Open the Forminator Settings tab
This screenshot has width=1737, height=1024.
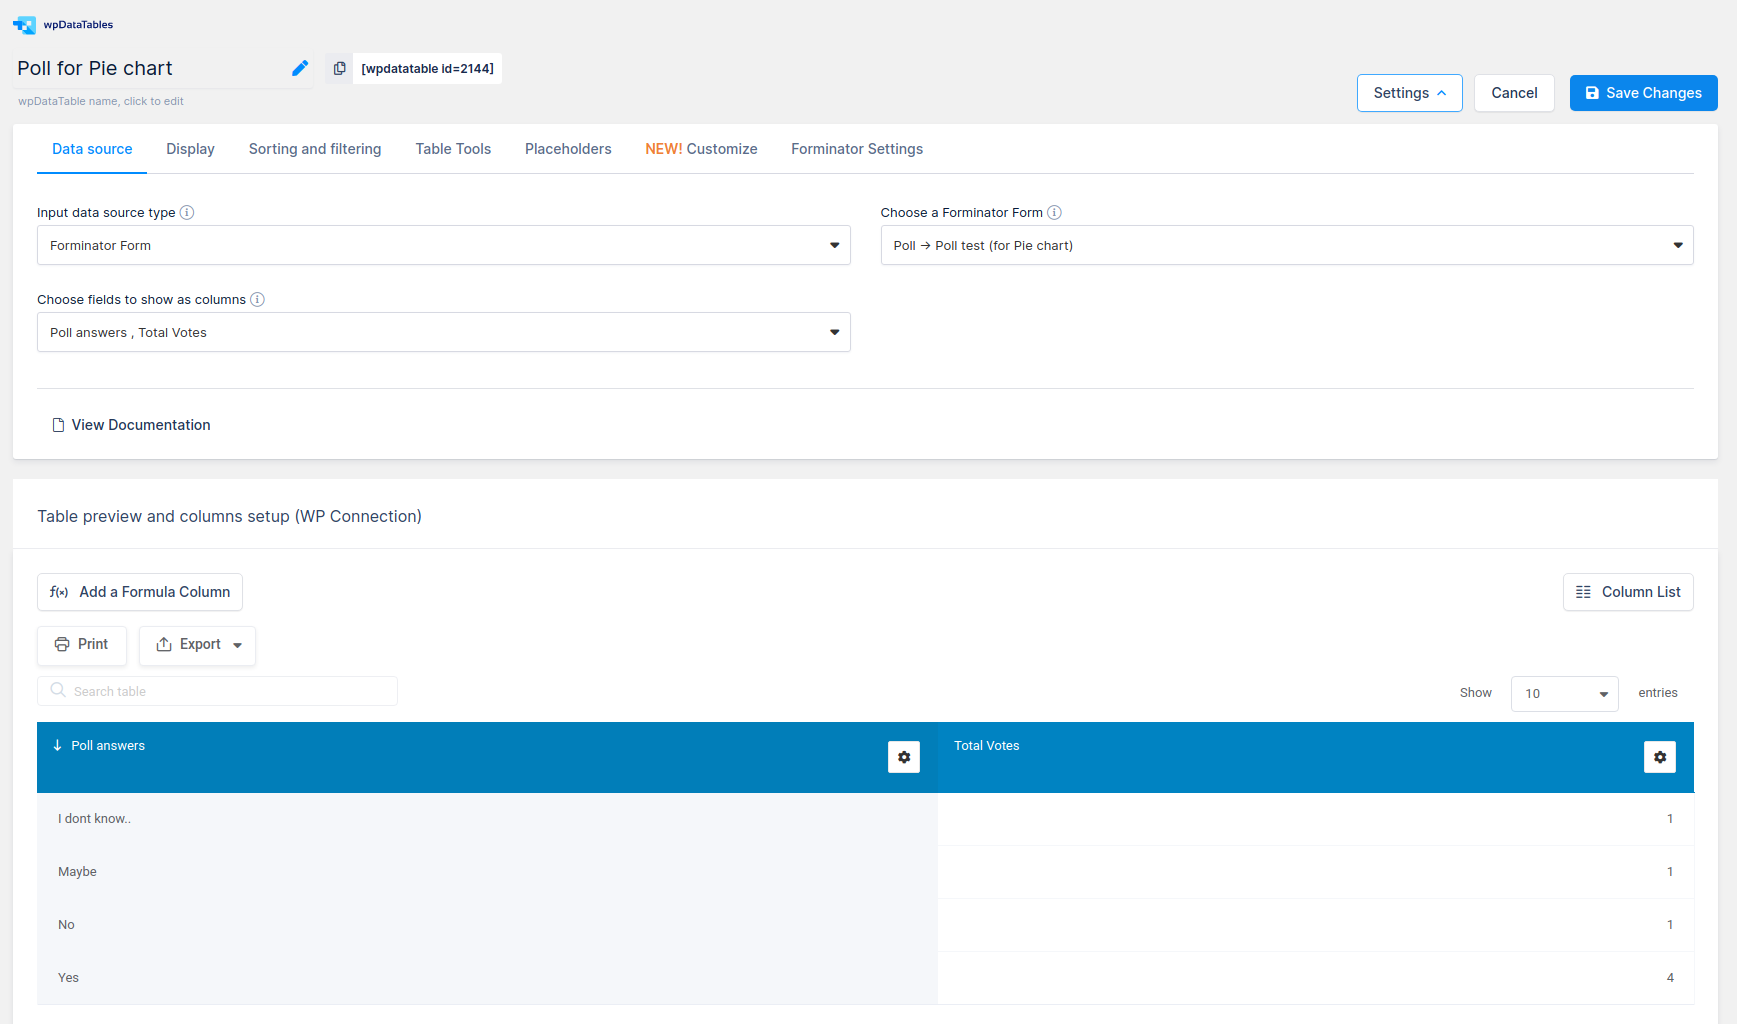pos(857,149)
